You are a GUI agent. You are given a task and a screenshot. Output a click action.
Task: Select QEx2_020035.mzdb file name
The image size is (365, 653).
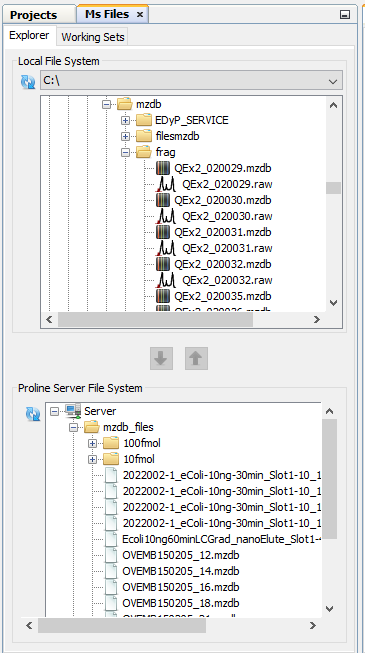pos(223,296)
